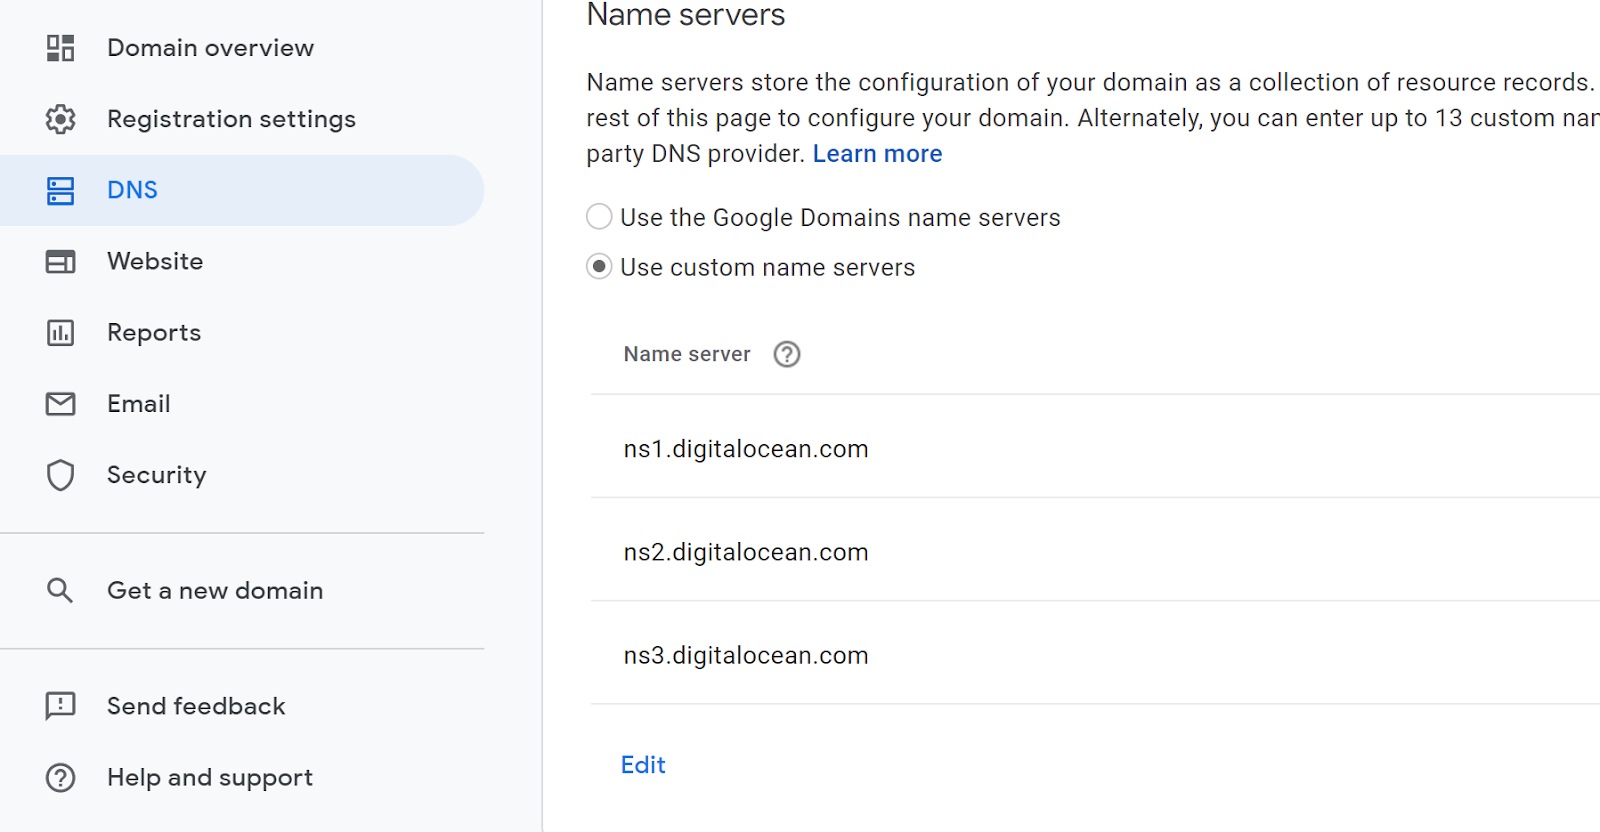Go to the DNS section label
This screenshot has height=832, width=1600.
point(132,190)
